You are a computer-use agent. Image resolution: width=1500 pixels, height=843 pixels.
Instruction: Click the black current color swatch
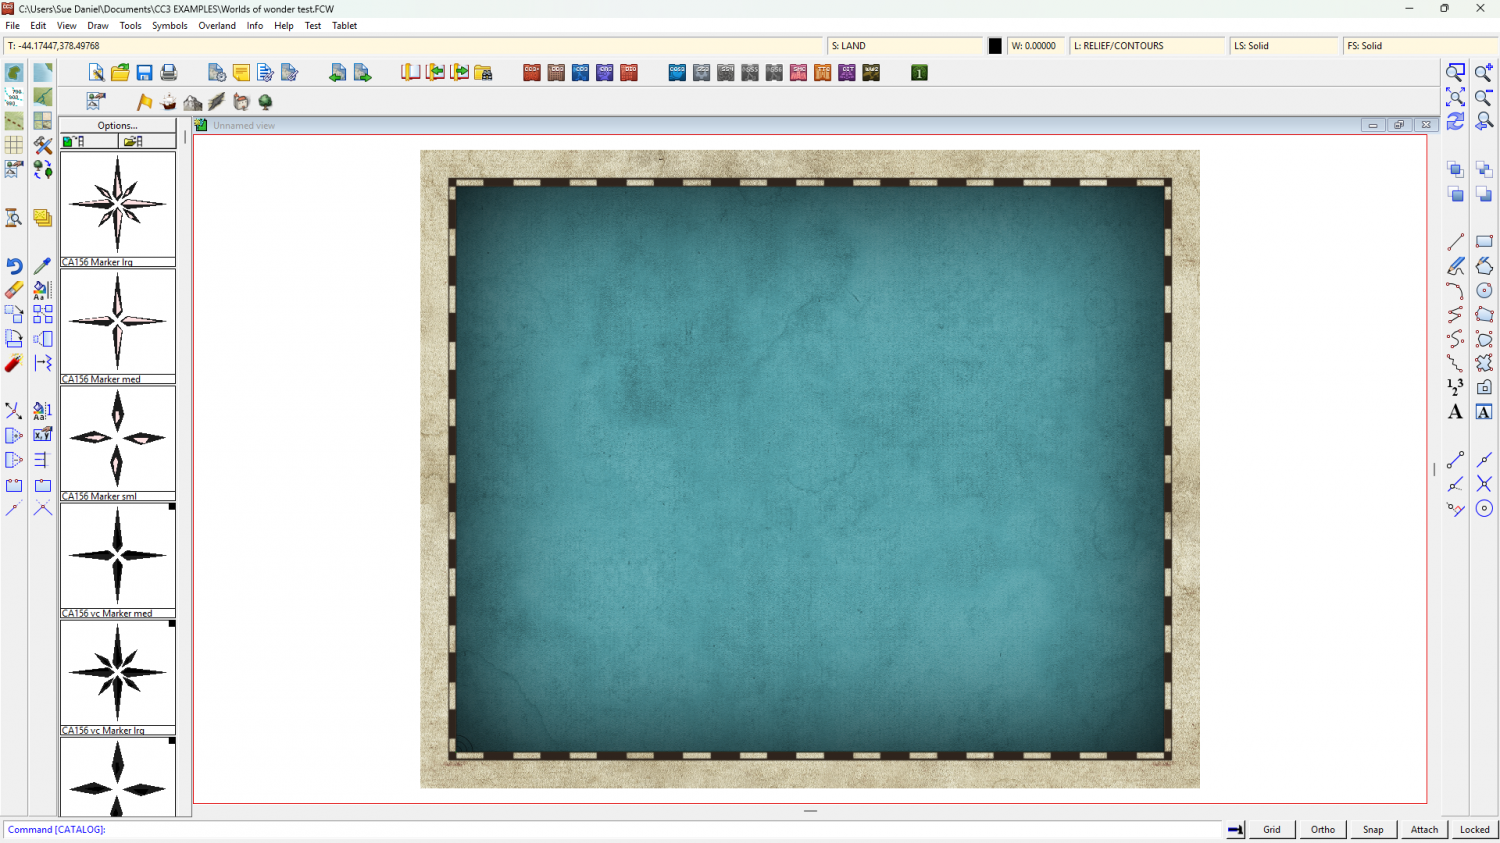pyautogui.click(x=995, y=46)
